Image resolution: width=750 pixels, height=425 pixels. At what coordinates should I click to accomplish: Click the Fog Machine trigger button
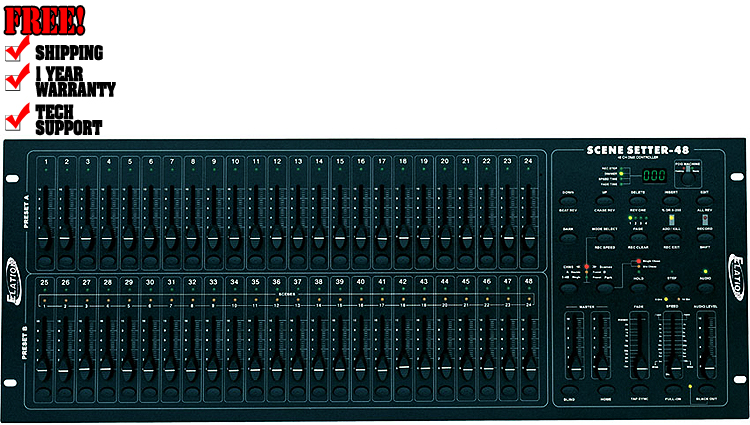tap(687, 179)
